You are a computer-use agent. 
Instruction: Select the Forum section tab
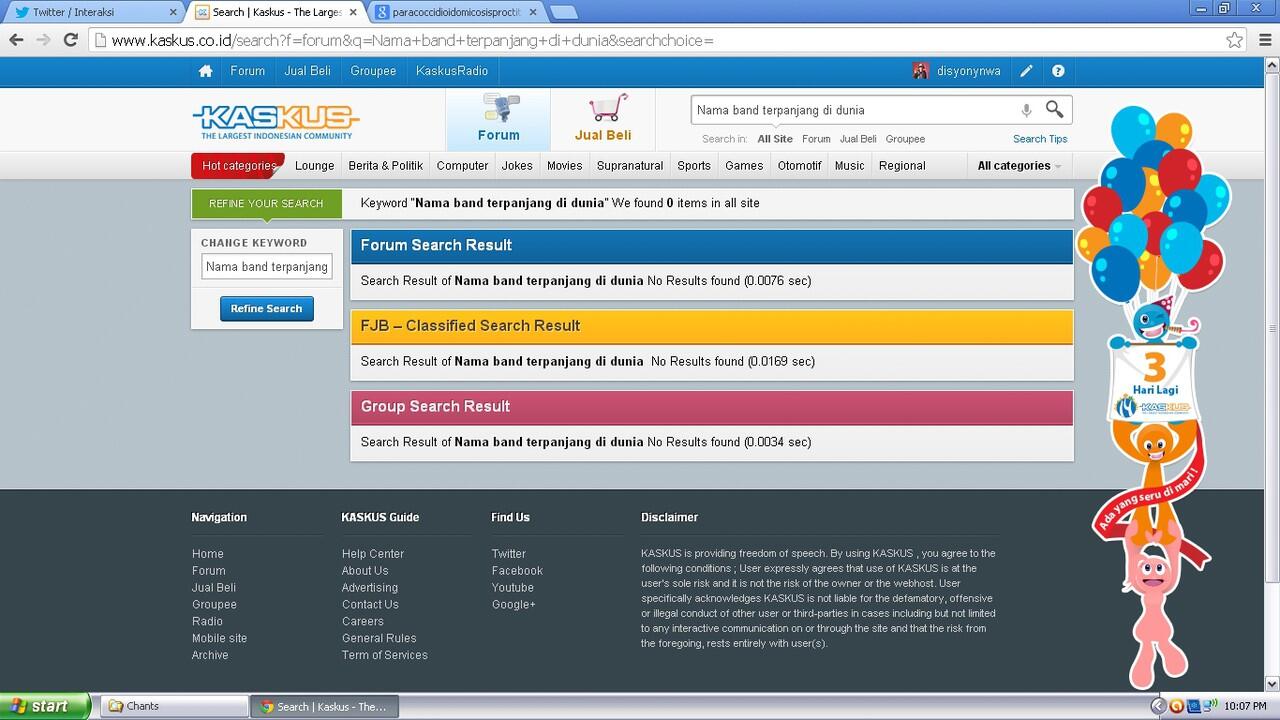(x=498, y=120)
